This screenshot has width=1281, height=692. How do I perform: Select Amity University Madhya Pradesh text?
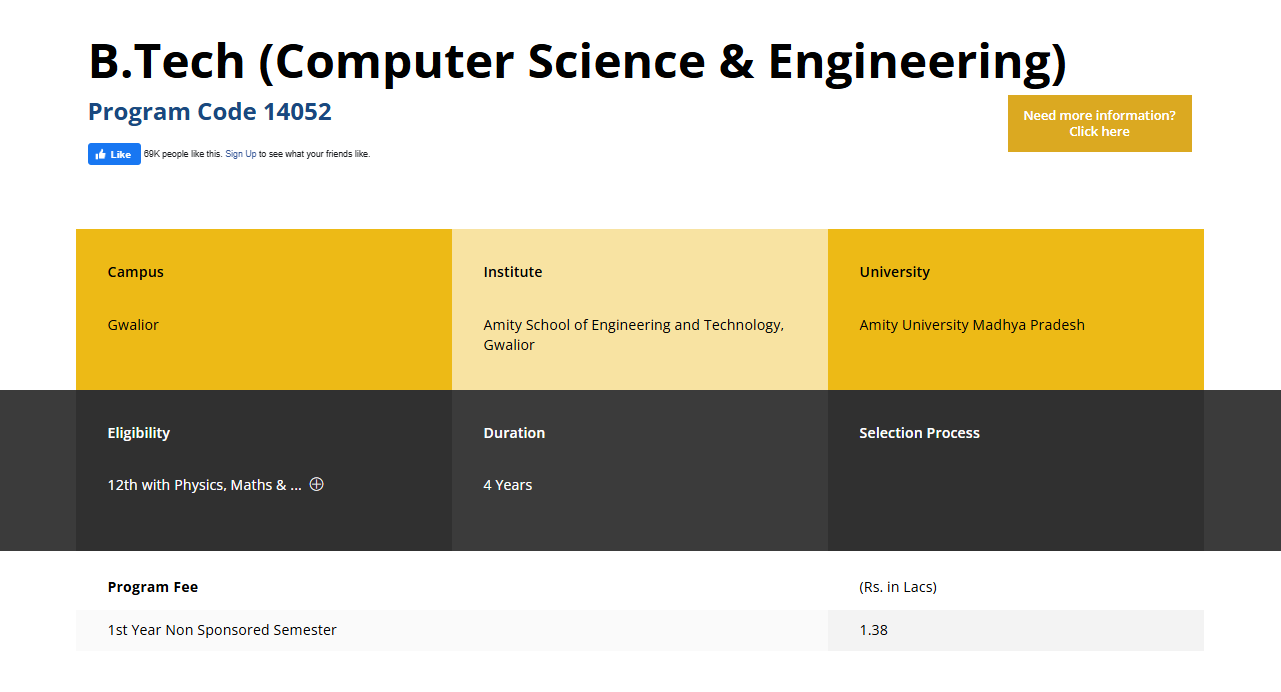[x=971, y=324]
